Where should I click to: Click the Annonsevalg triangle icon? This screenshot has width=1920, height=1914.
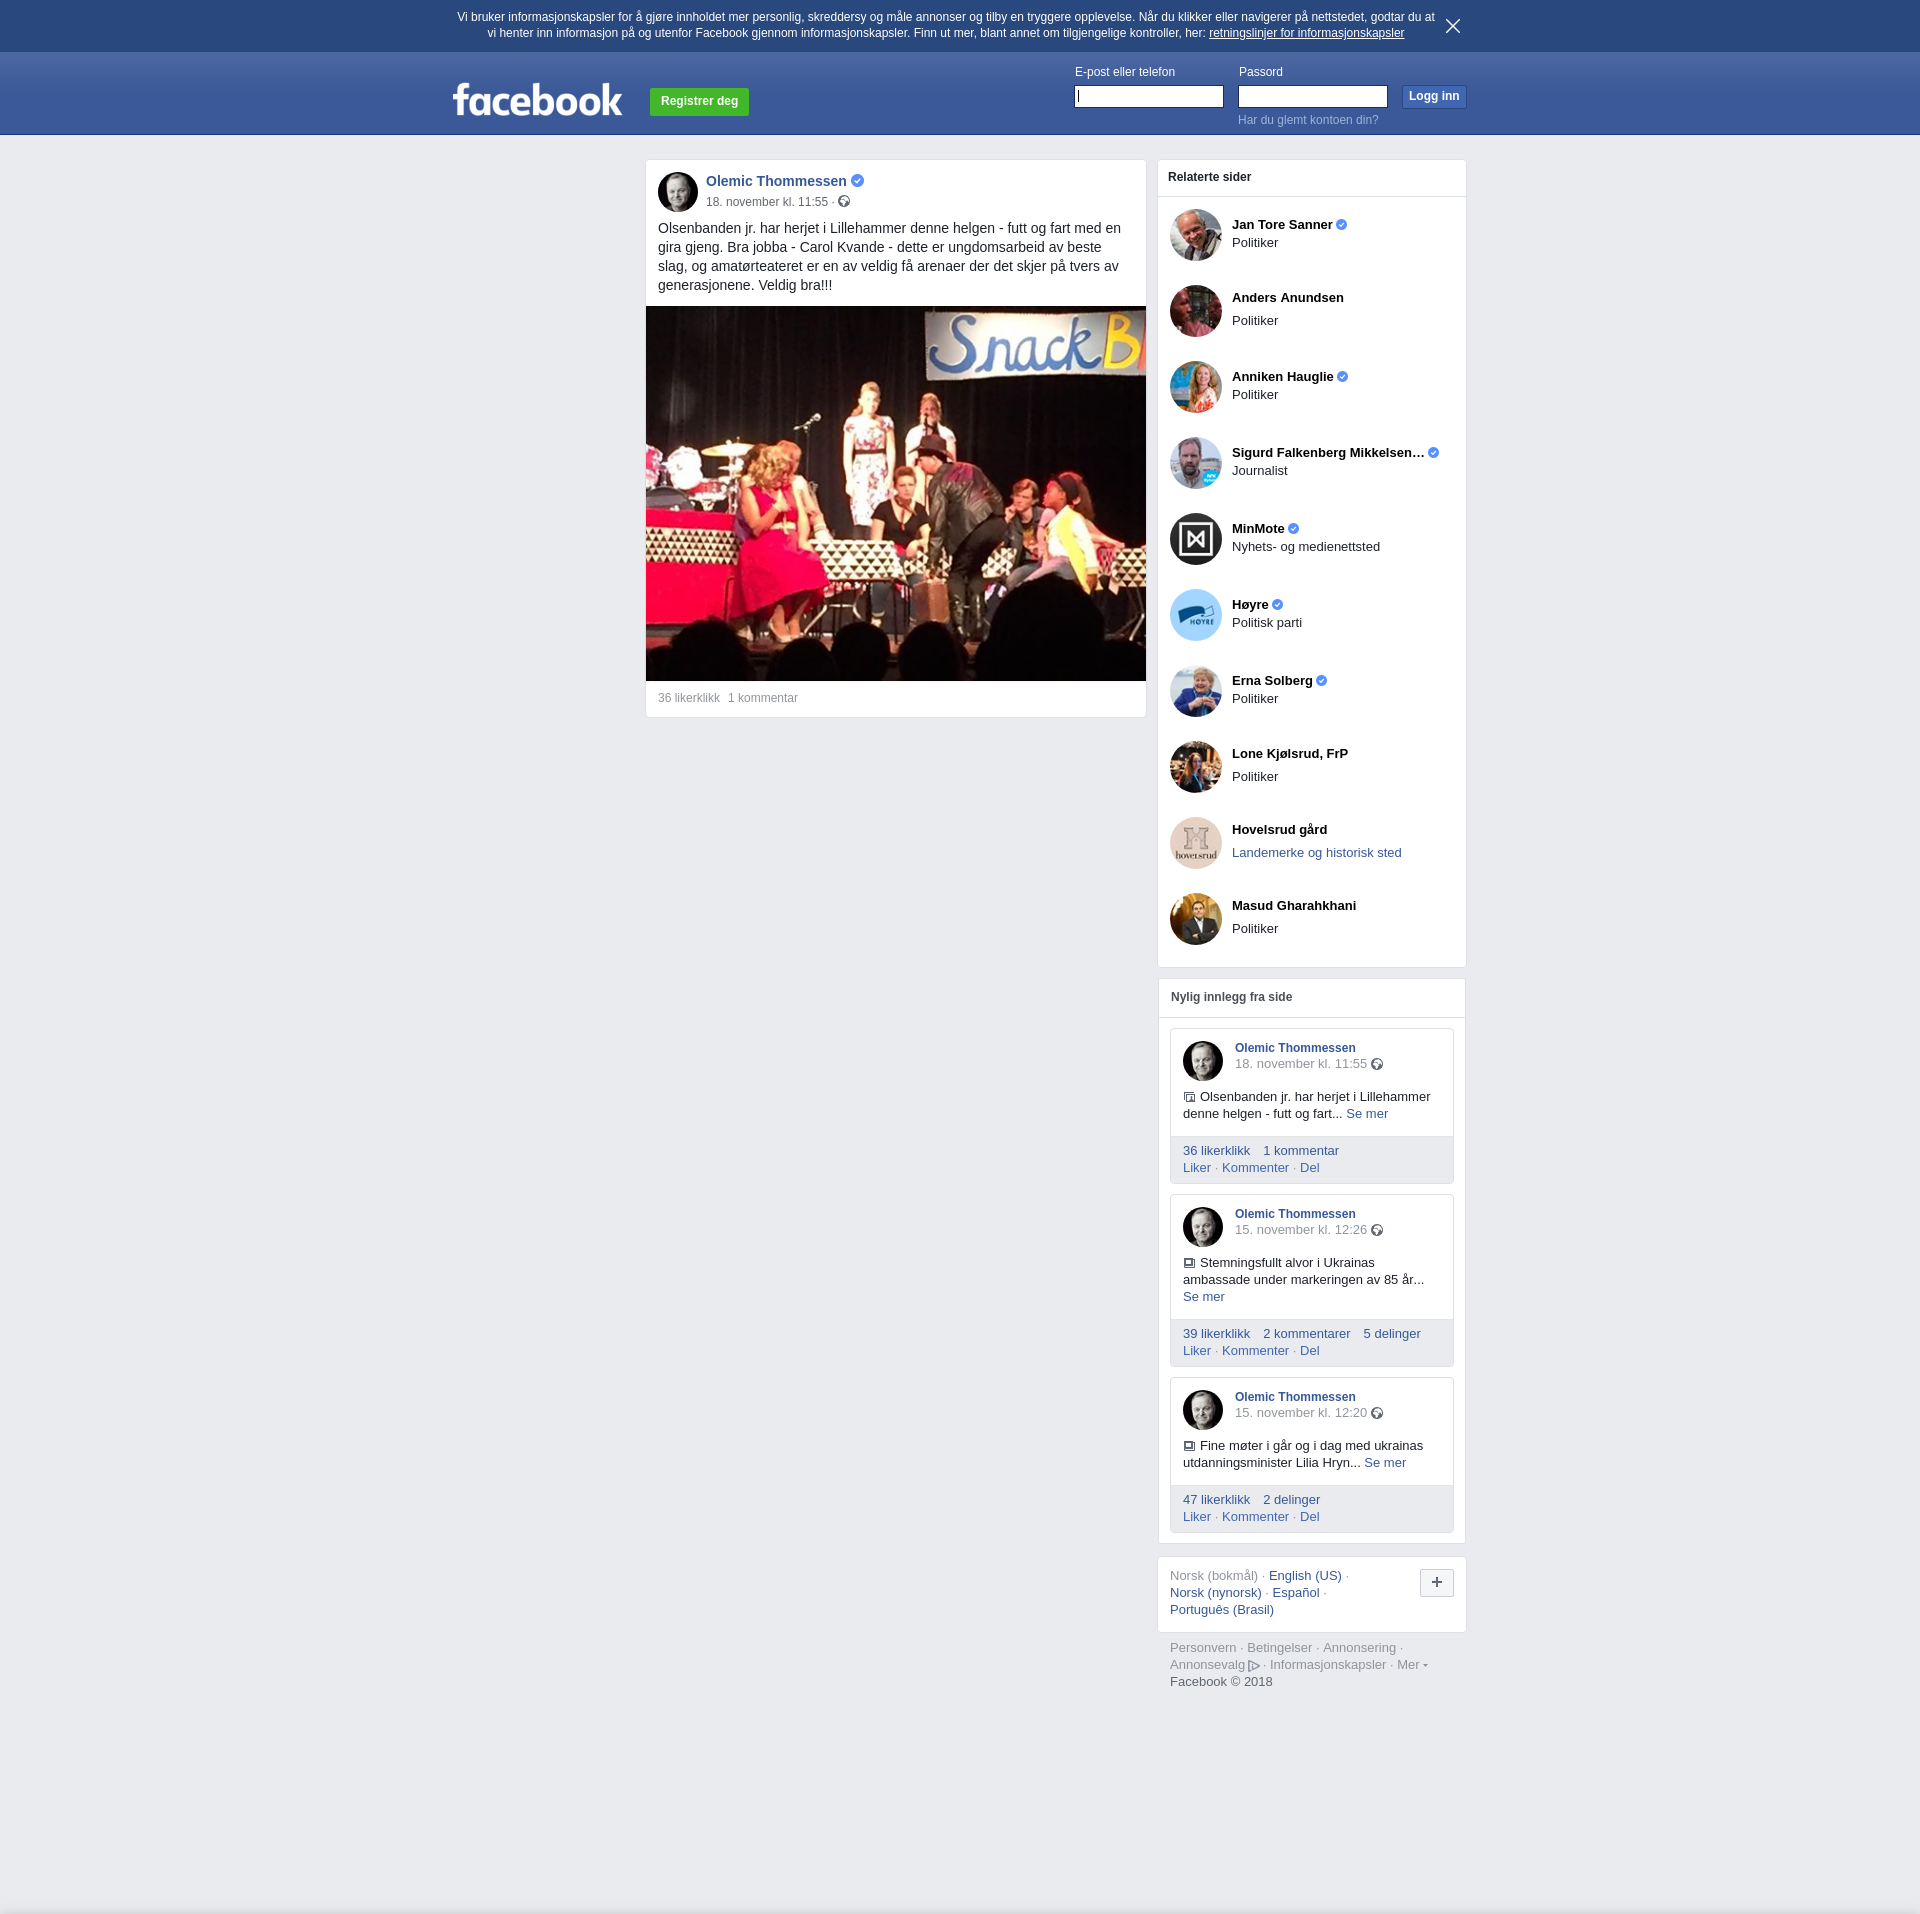click(x=1253, y=1666)
